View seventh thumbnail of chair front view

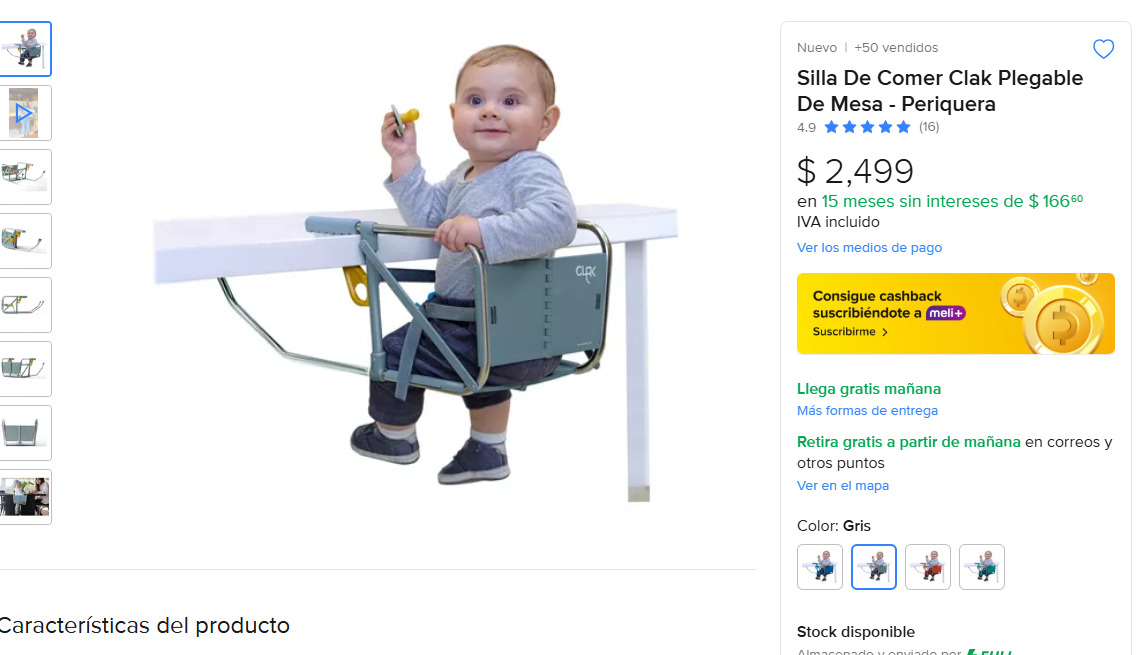[25, 433]
